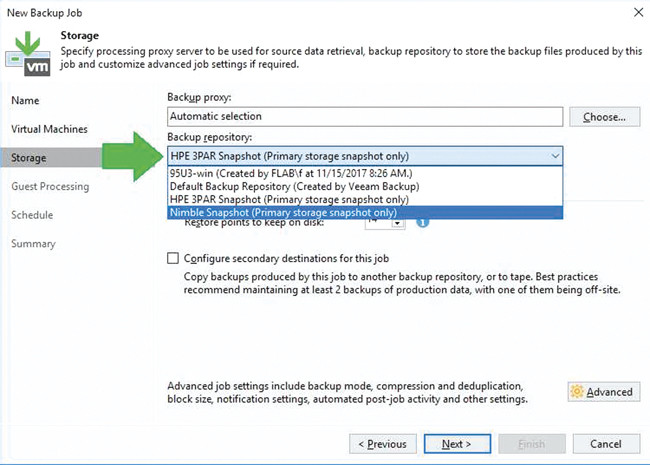Click the gear icon on Advanced button
The image size is (650, 465).
[577, 392]
